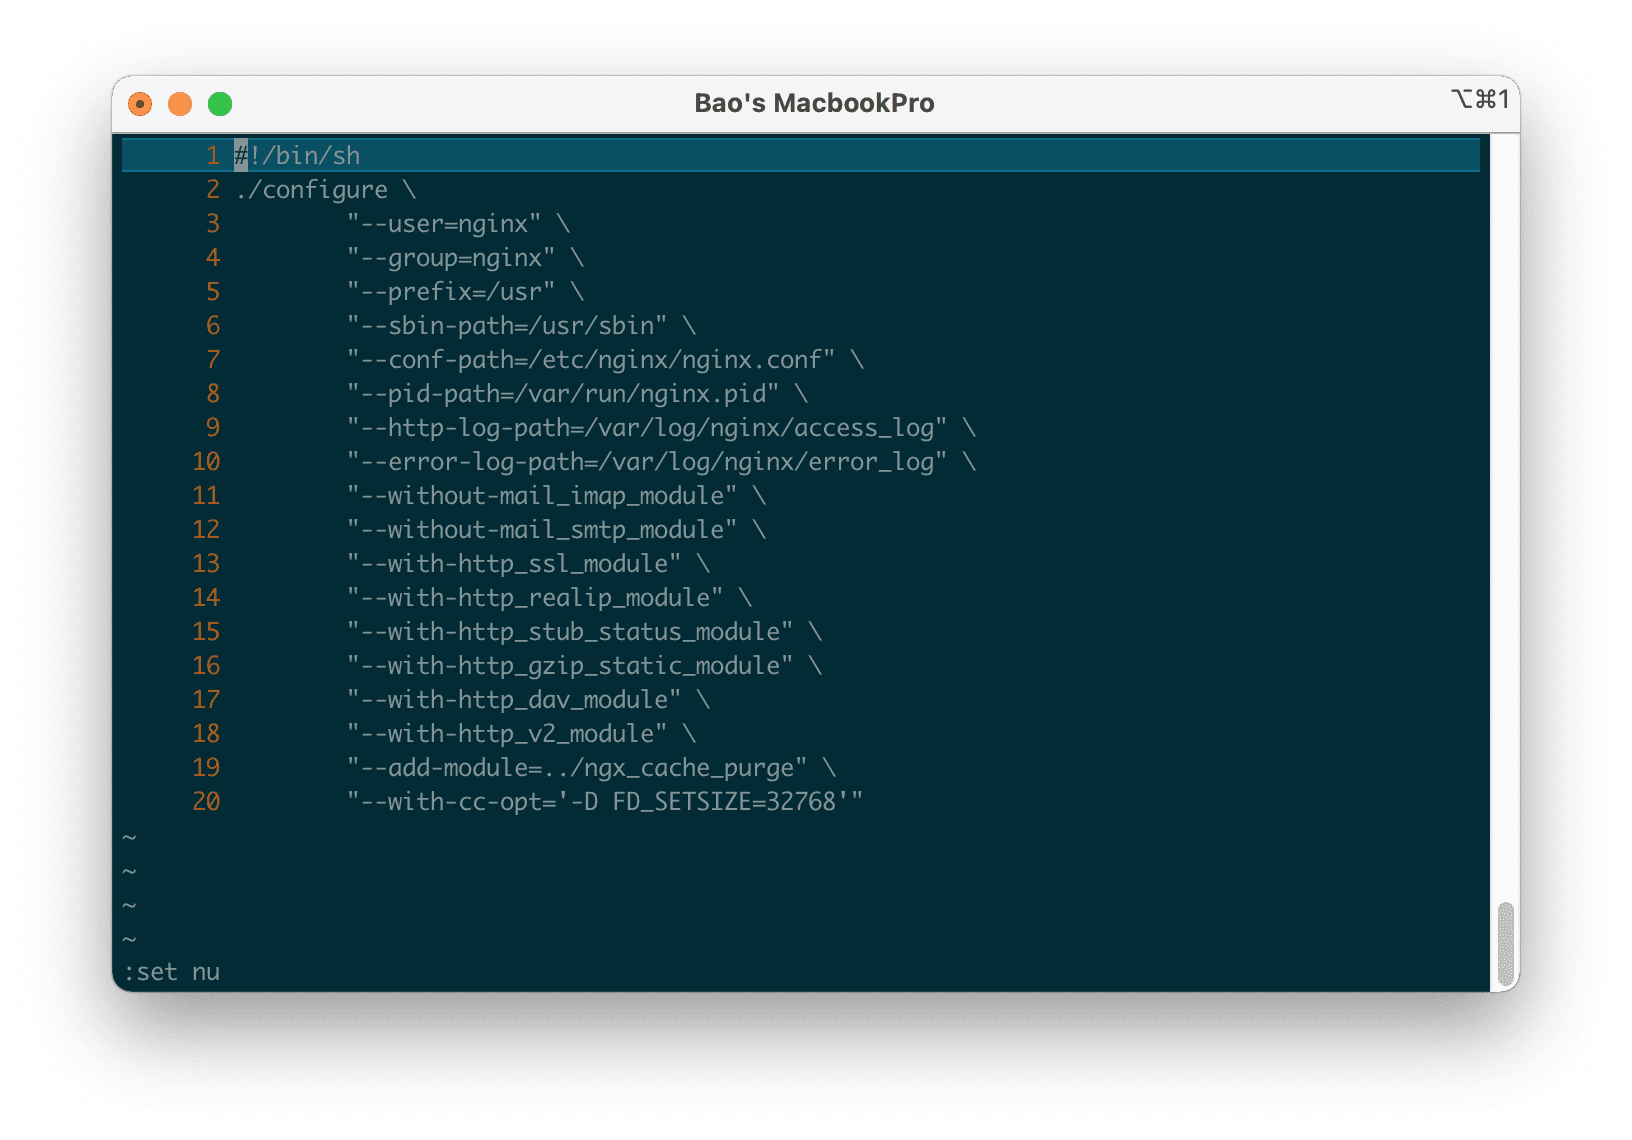Select the --group=nginx option line
Image resolution: width=1632 pixels, height=1140 pixels.
point(451,258)
